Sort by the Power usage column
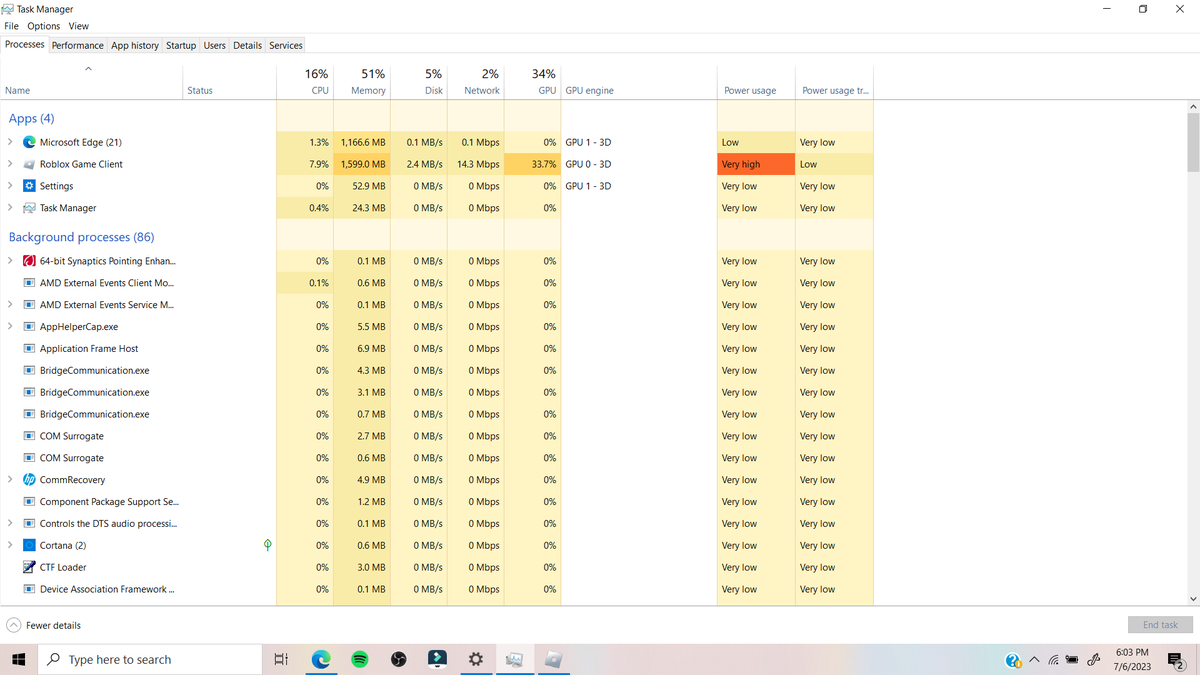 pyautogui.click(x=756, y=82)
